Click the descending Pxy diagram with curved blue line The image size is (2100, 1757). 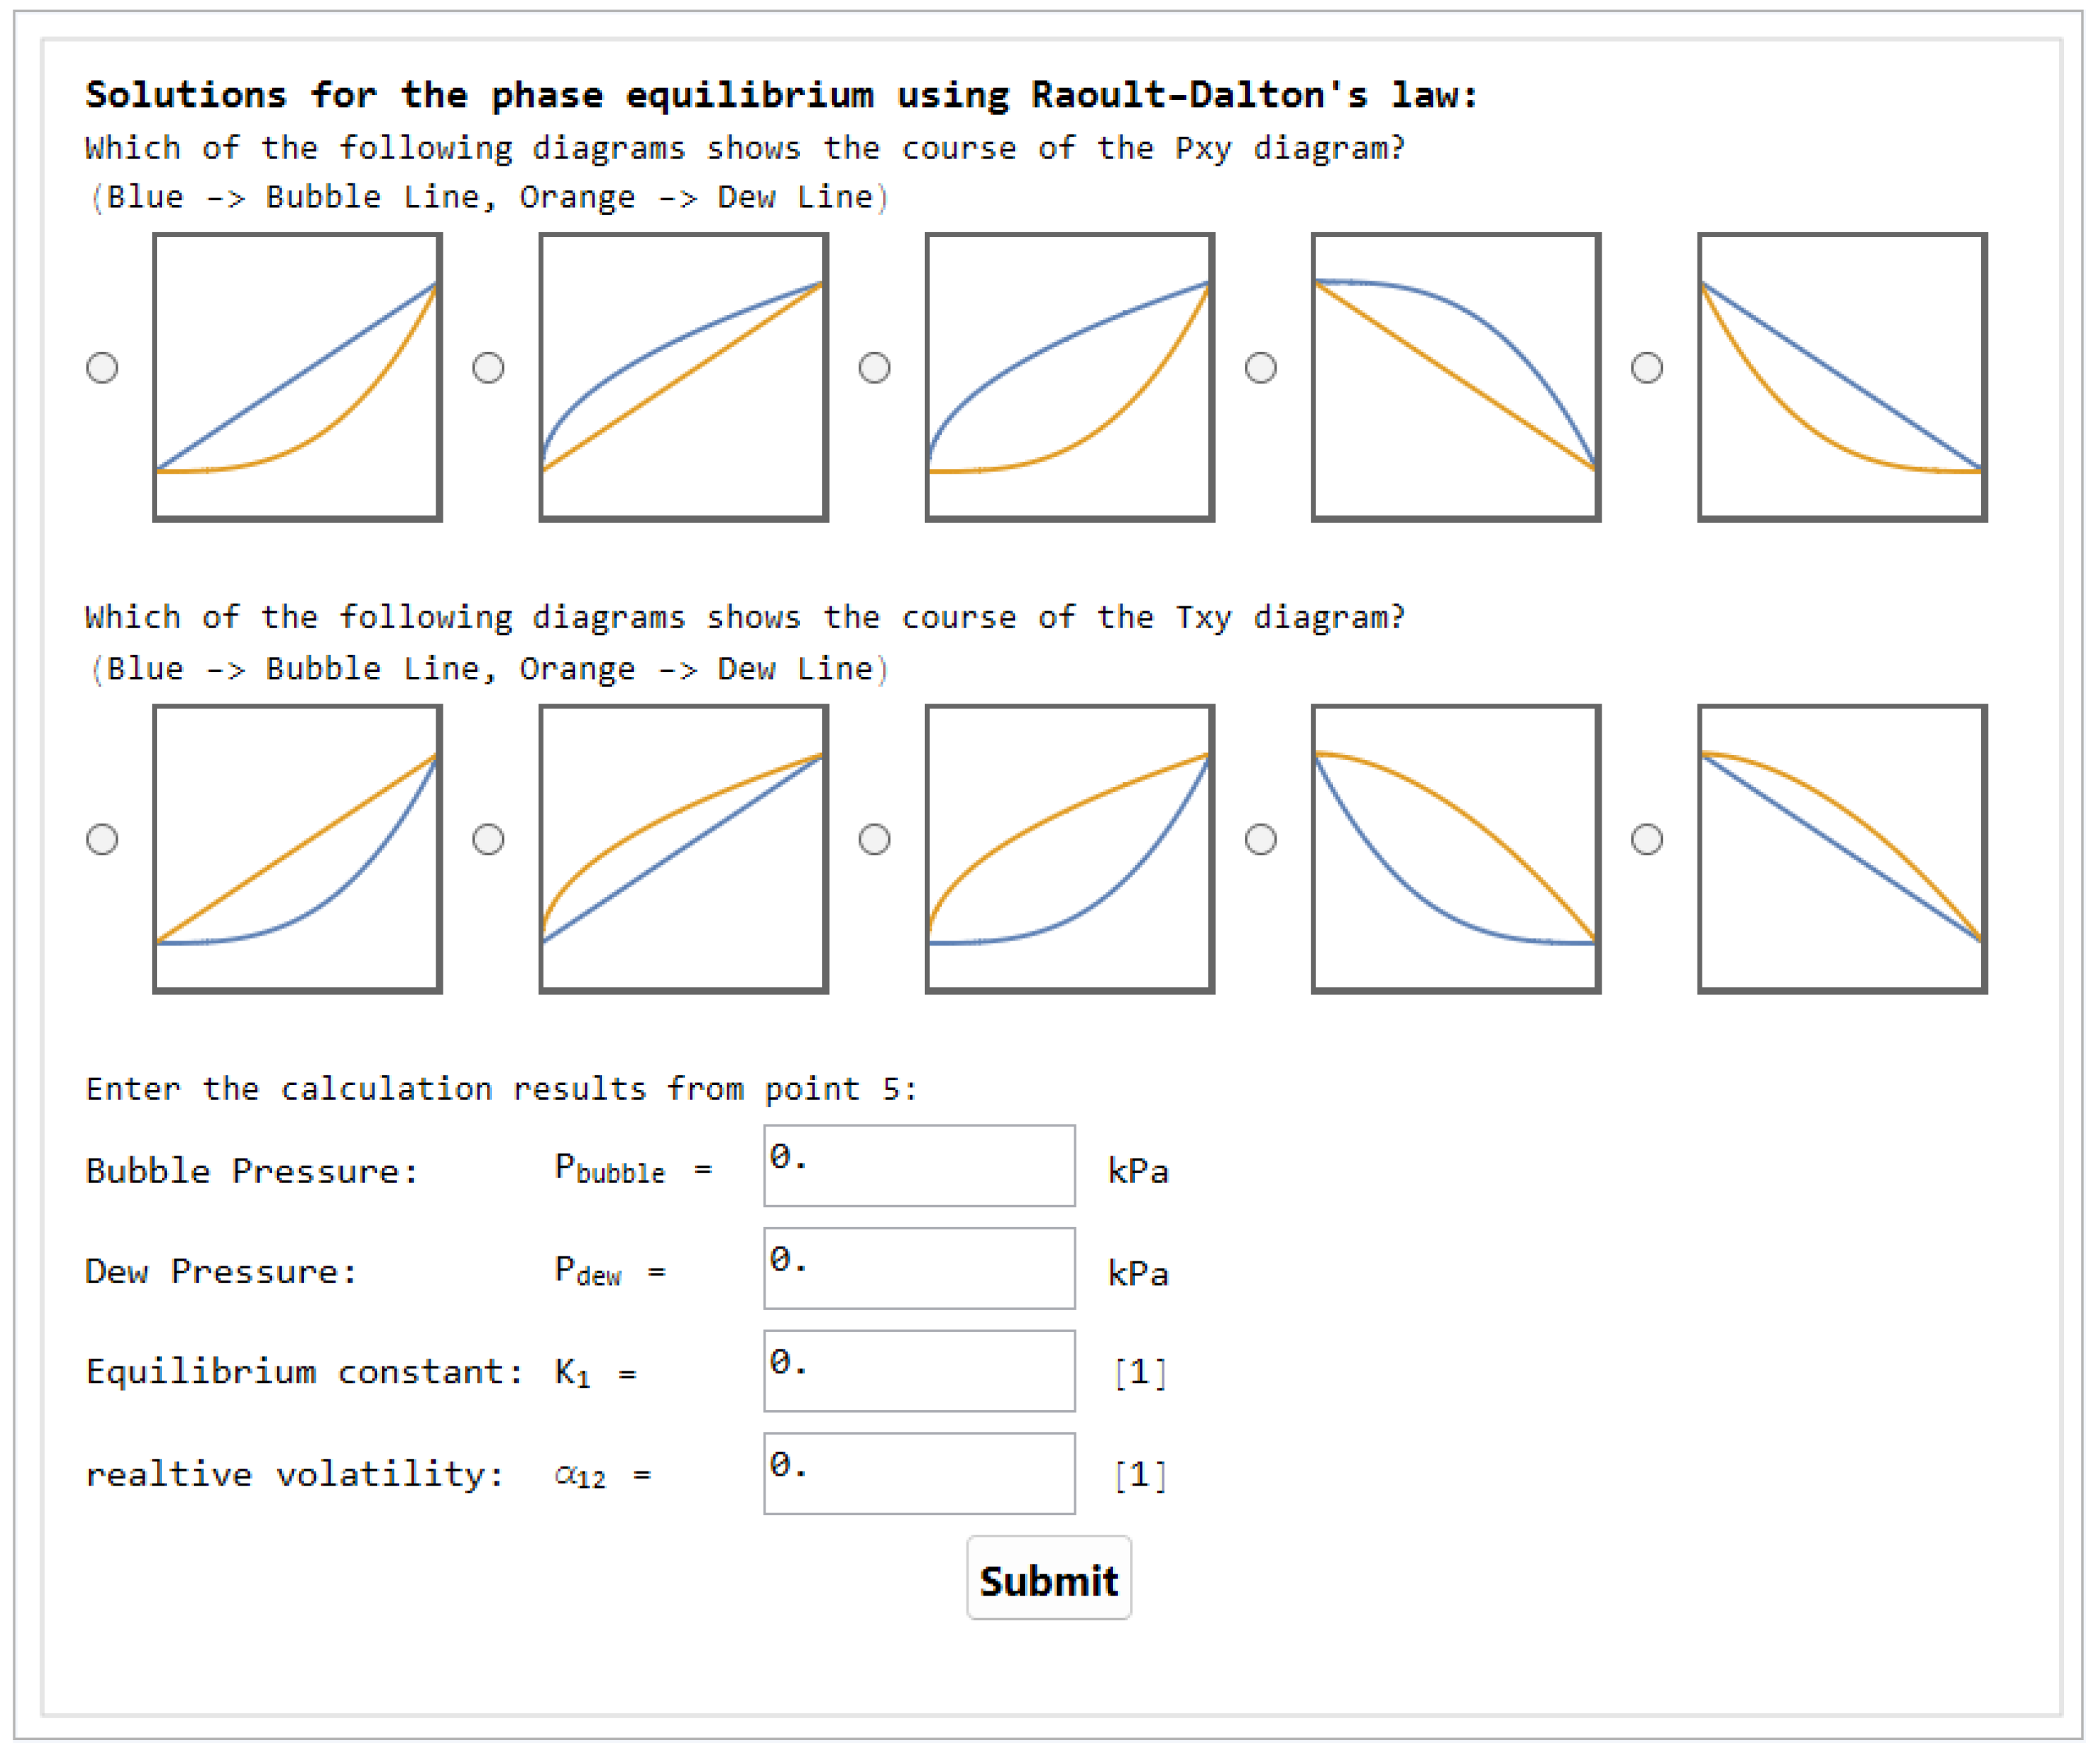[x=1455, y=378]
